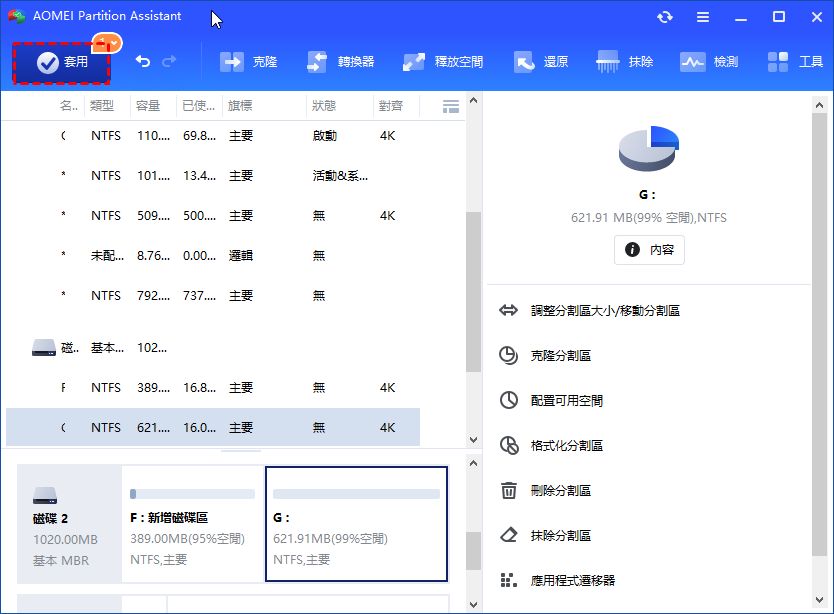Choose 調整分割區大小/移動分割區
This screenshot has width=834, height=614.
click(x=589, y=311)
